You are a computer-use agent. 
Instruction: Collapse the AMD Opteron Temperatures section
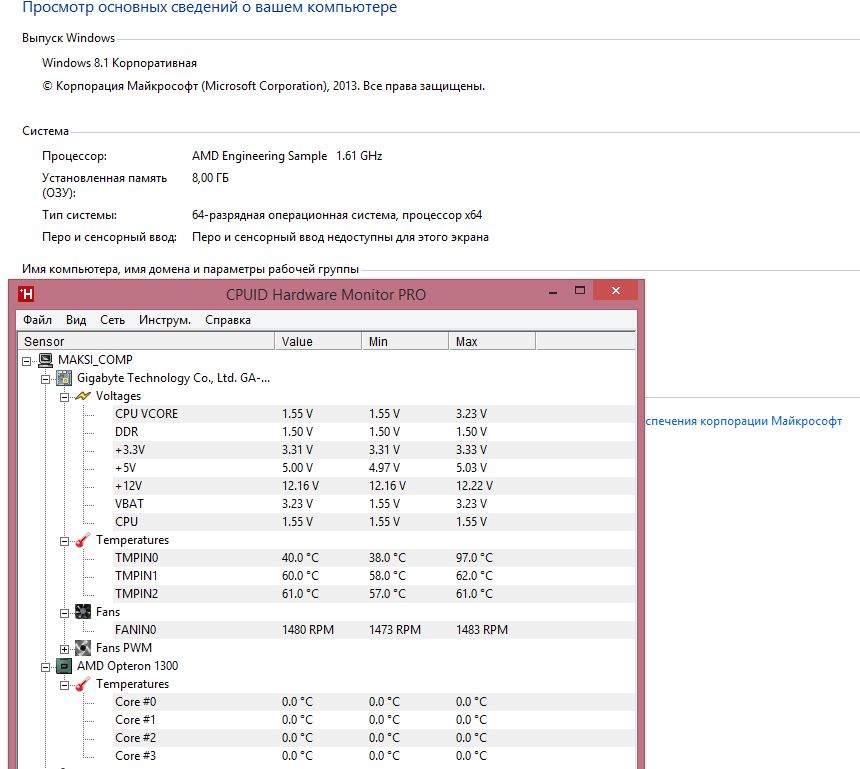(x=64, y=686)
